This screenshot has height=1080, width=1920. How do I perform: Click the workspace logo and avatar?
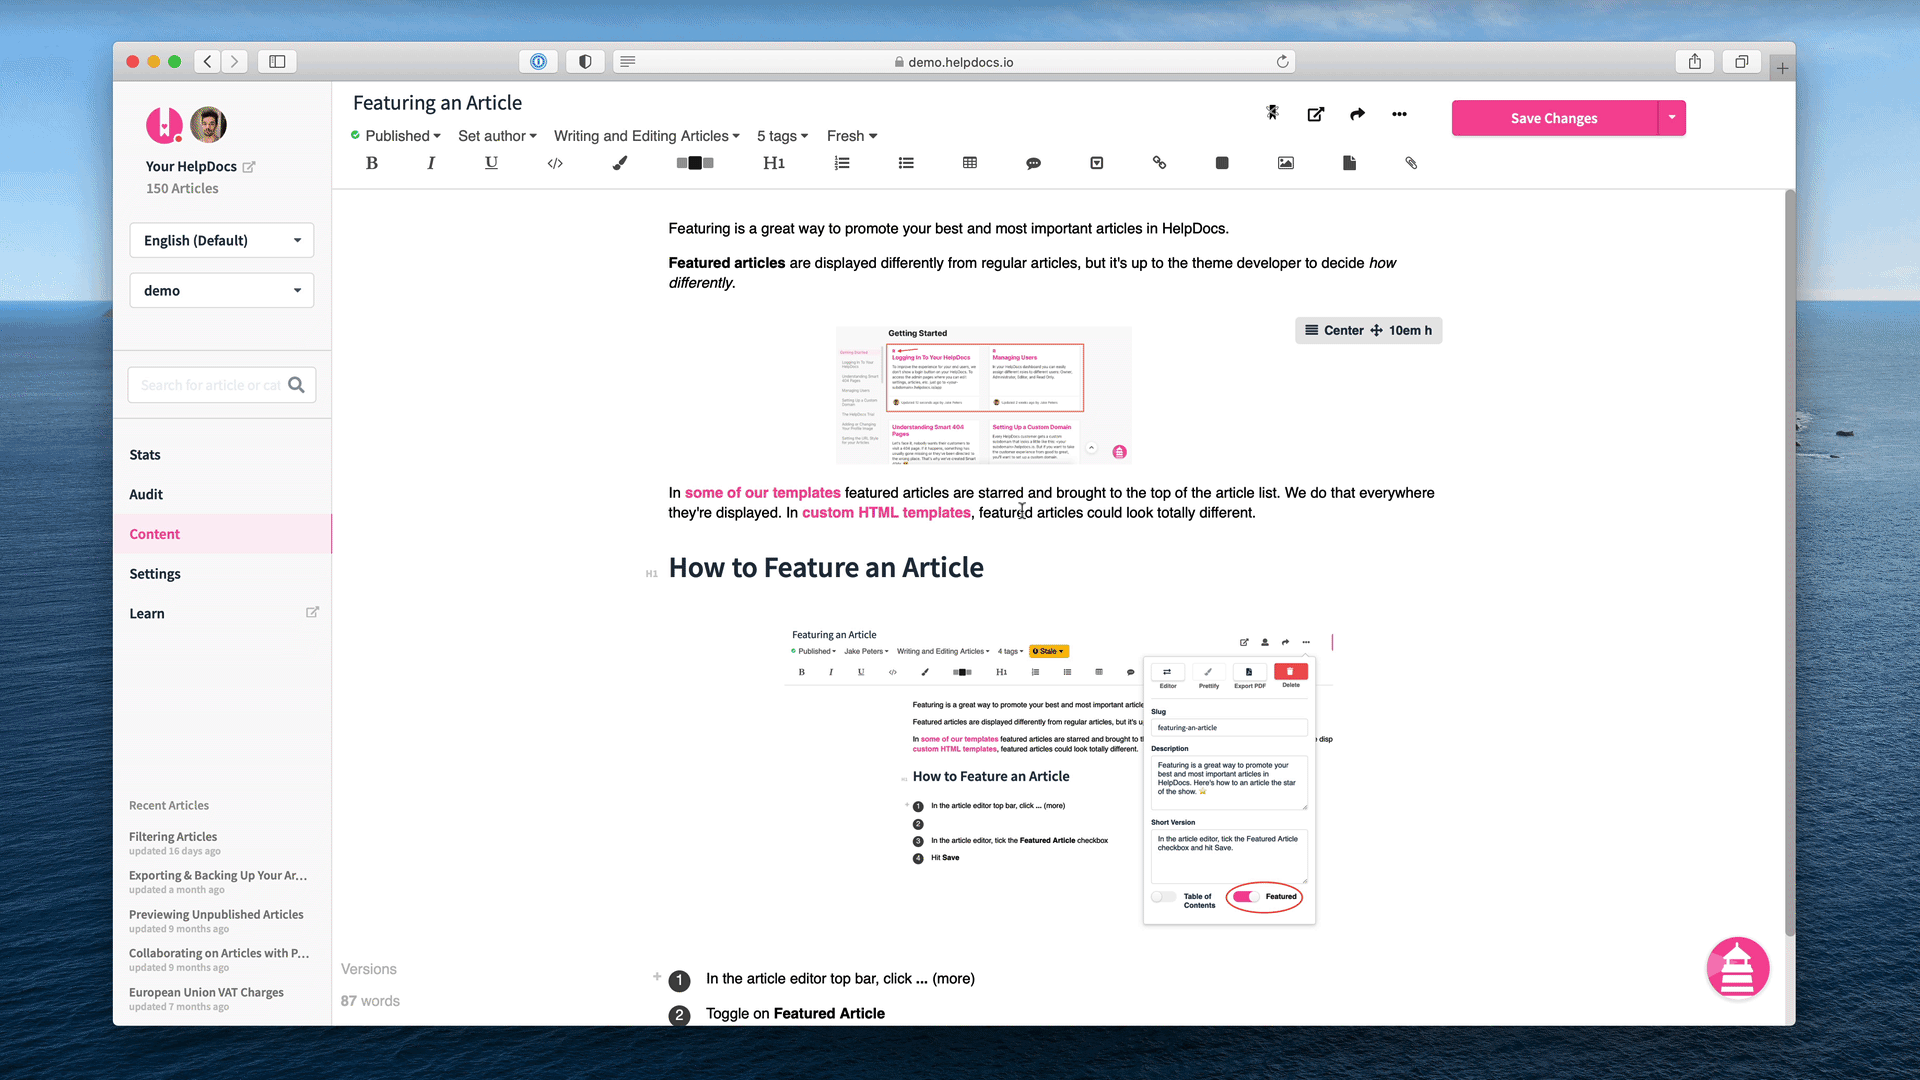point(186,125)
